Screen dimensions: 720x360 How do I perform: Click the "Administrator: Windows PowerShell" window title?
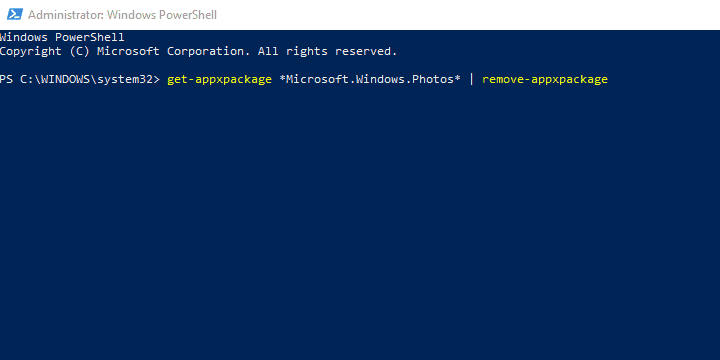click(x=122, y=15)
